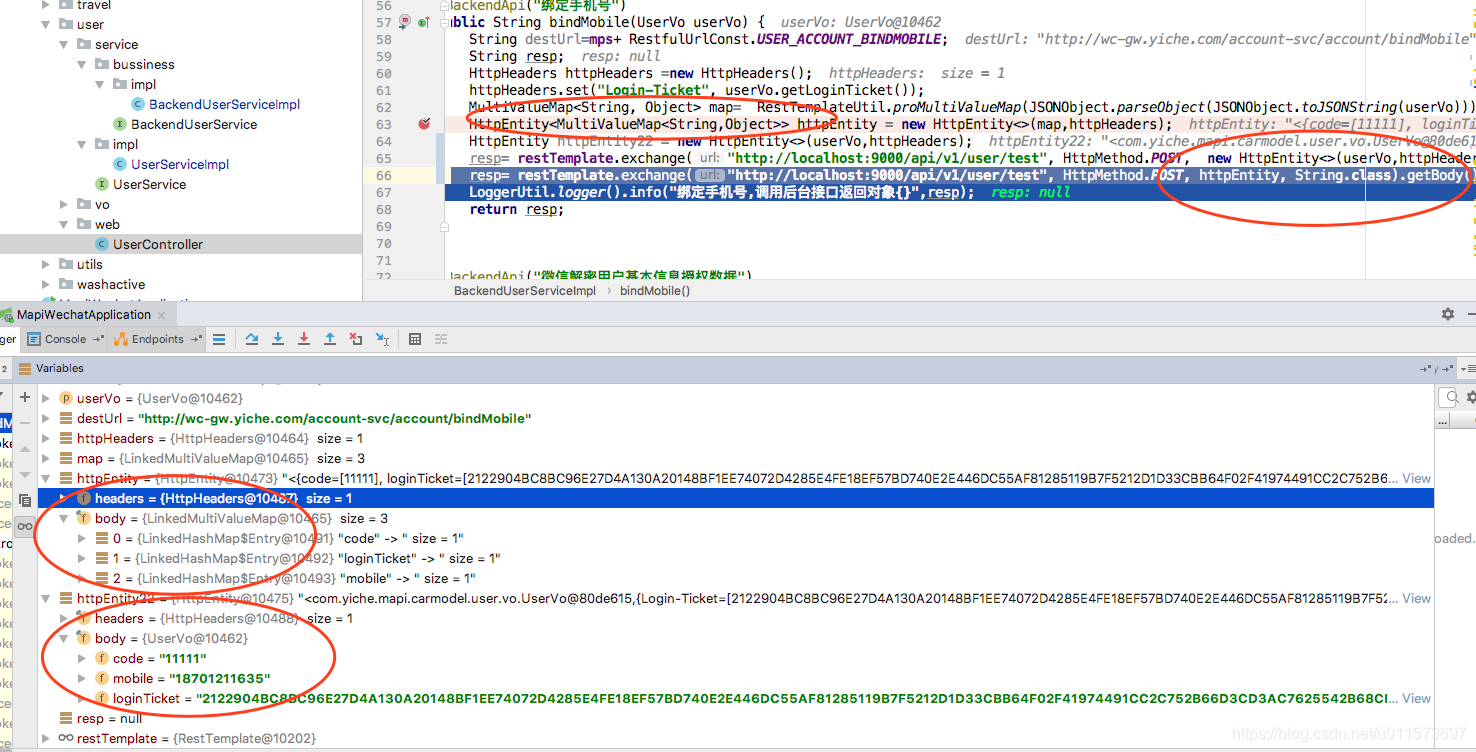This screenshot has width=1476, height=752.
Task: Click Step Out debugger icon
Action: (x=330, y=339)
